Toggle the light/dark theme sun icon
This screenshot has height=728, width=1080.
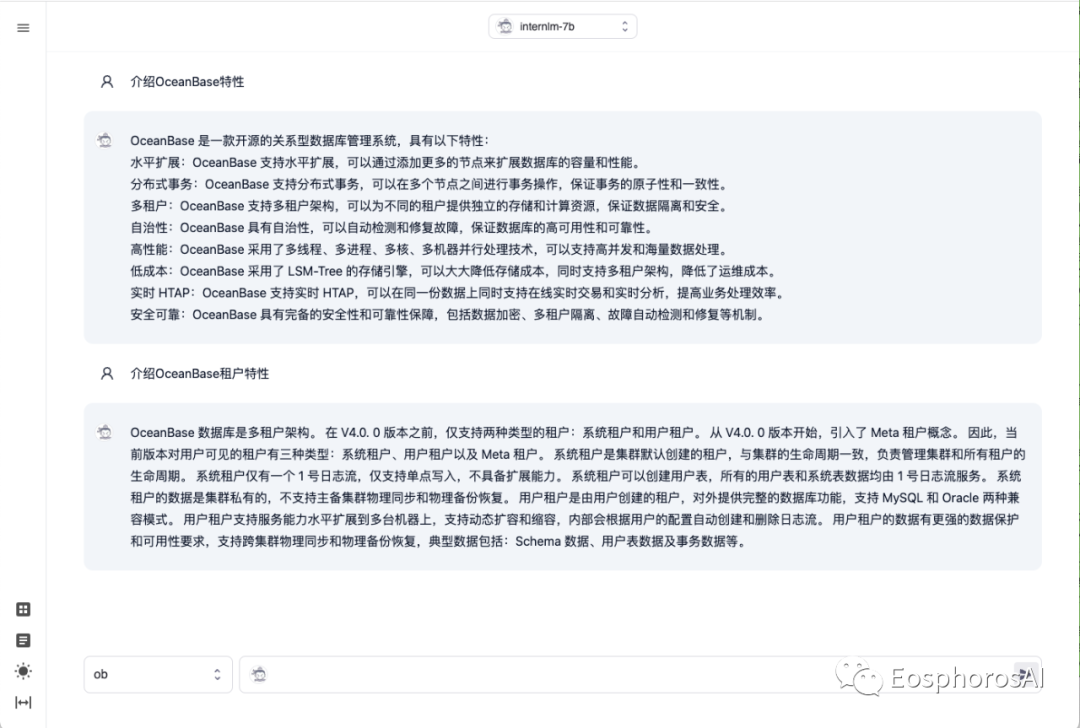[23, 672]
